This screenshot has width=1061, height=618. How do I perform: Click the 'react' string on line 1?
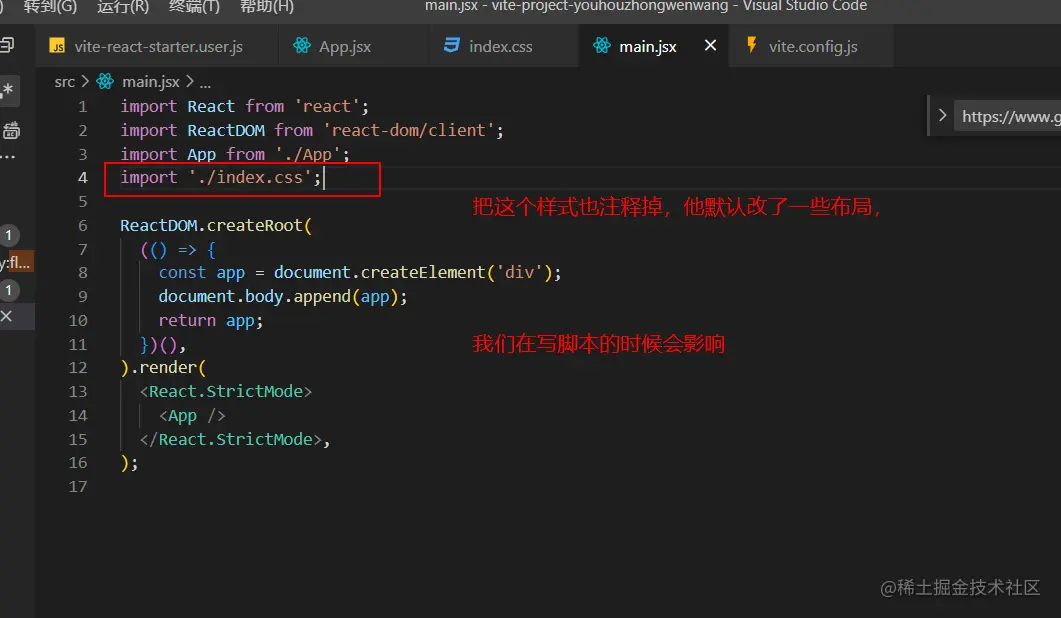click(327, 106)
